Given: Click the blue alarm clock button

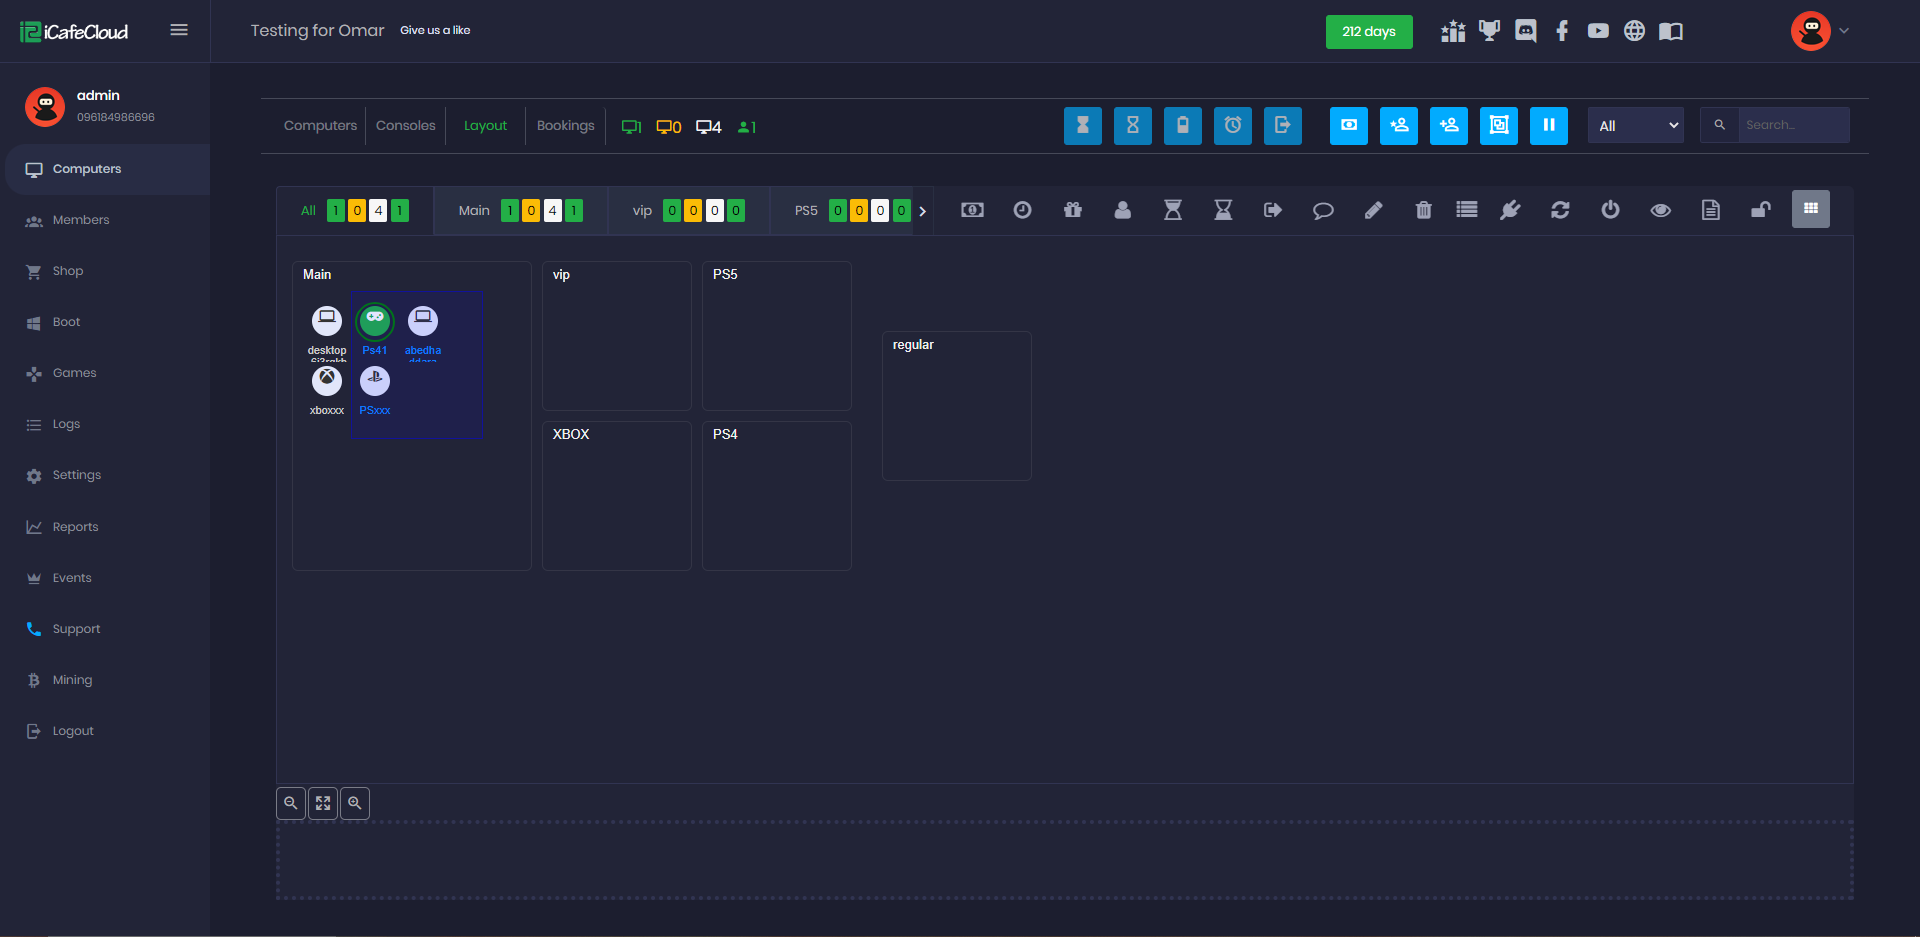Looking at the screenshot, I should pyautogui.click(x=1233, y=126).
